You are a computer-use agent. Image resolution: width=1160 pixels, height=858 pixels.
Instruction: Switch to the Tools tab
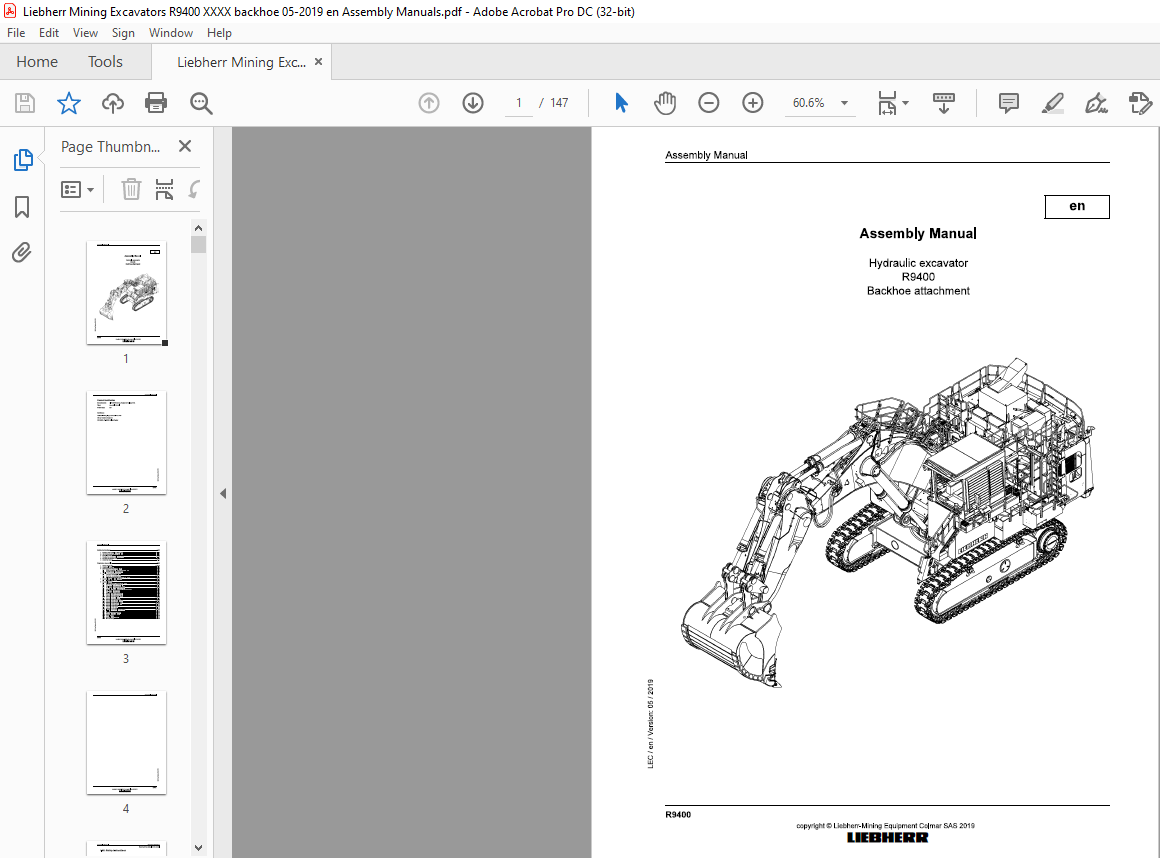pos(105,62)
